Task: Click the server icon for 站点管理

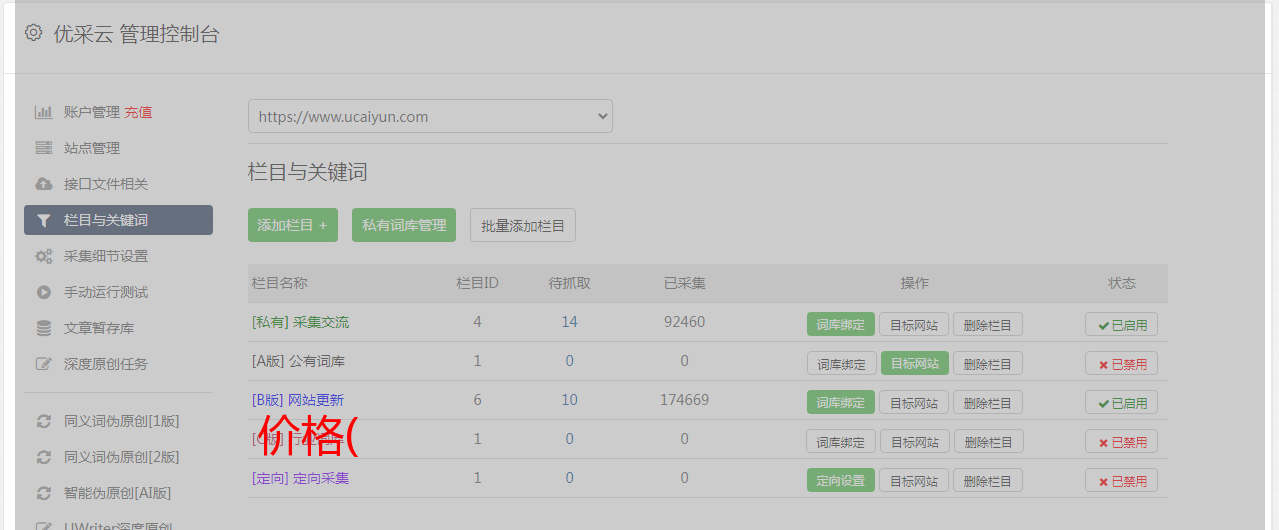Action: 44,148
